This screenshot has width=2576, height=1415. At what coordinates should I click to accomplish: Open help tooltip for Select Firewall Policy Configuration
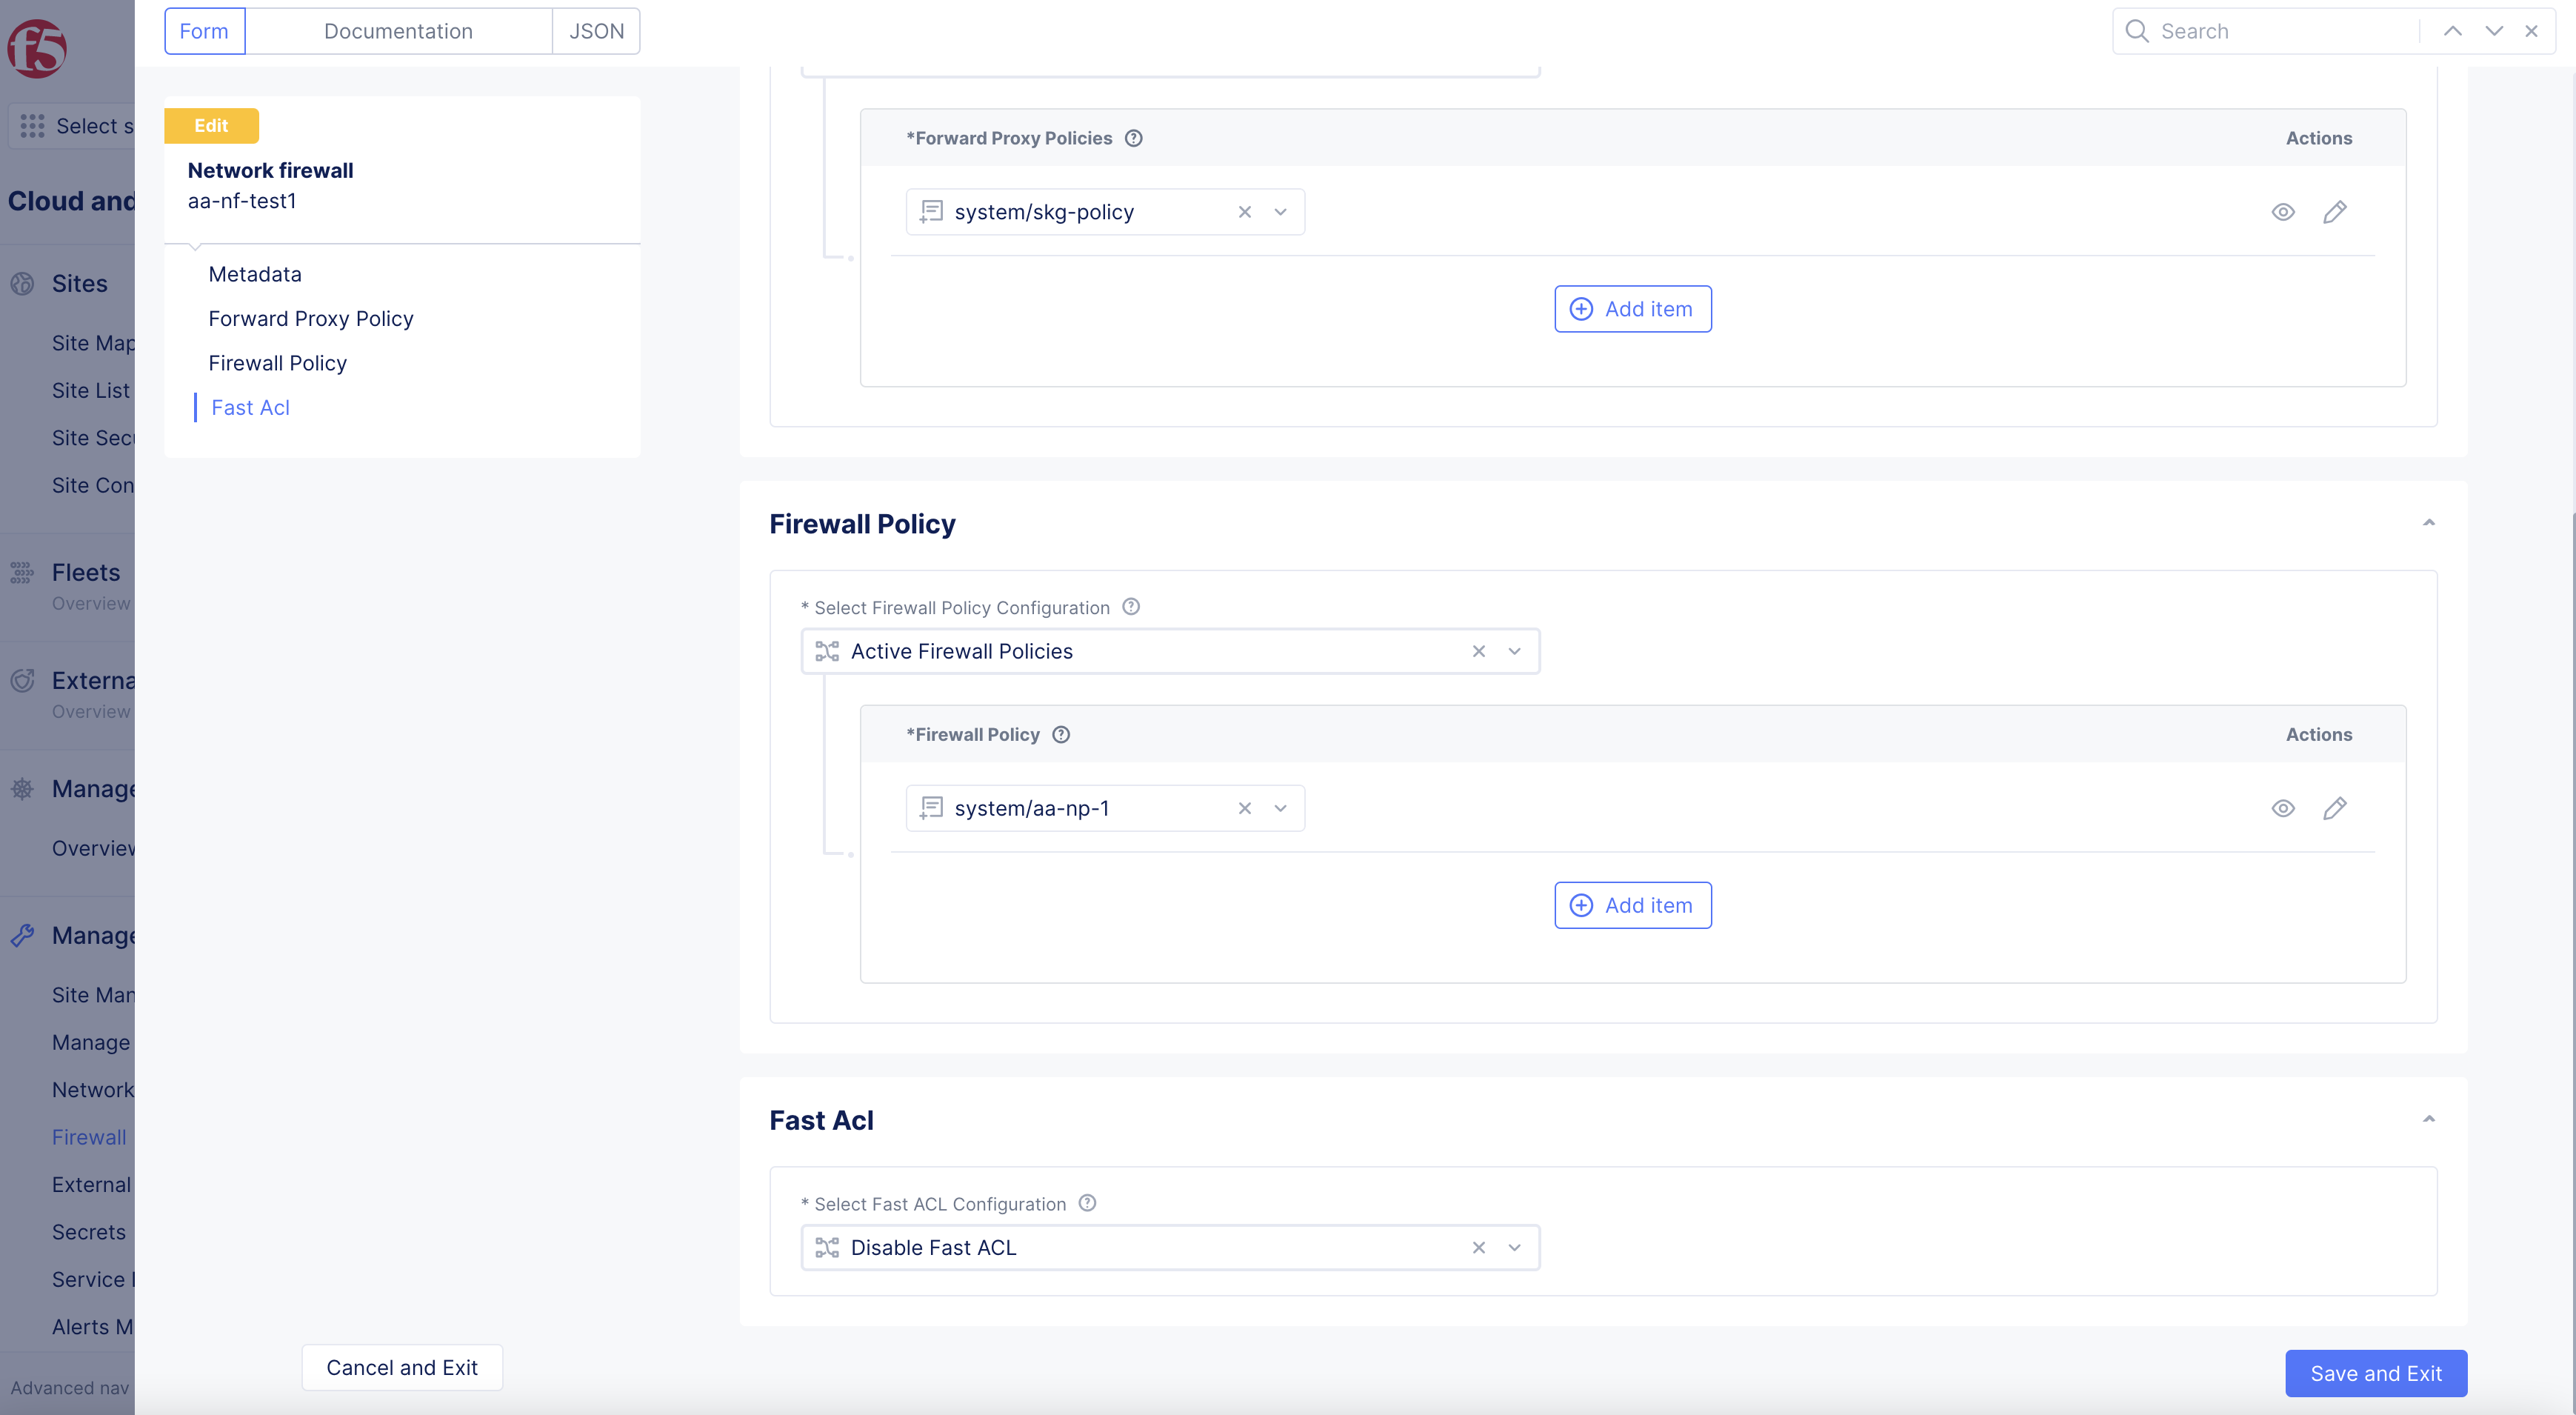coord(1131,607)
